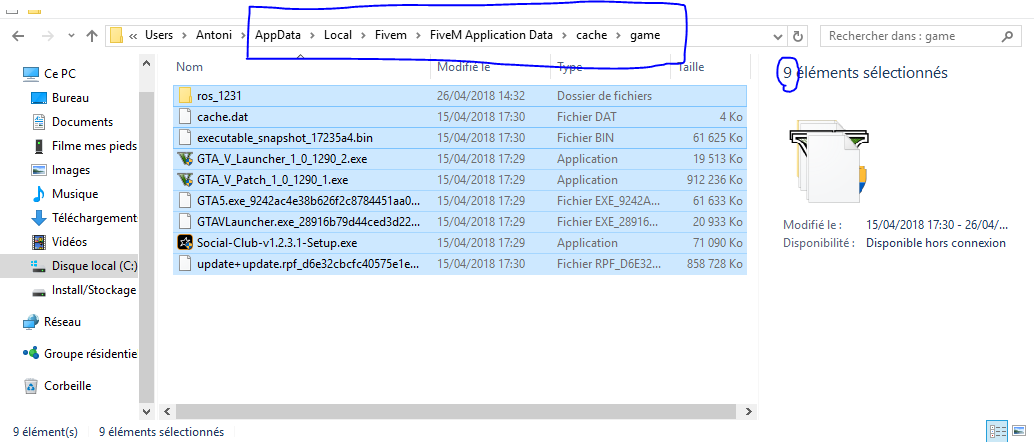Click the folder icon in address bar
Screen dimensions: 1034x442
(117, 36)
